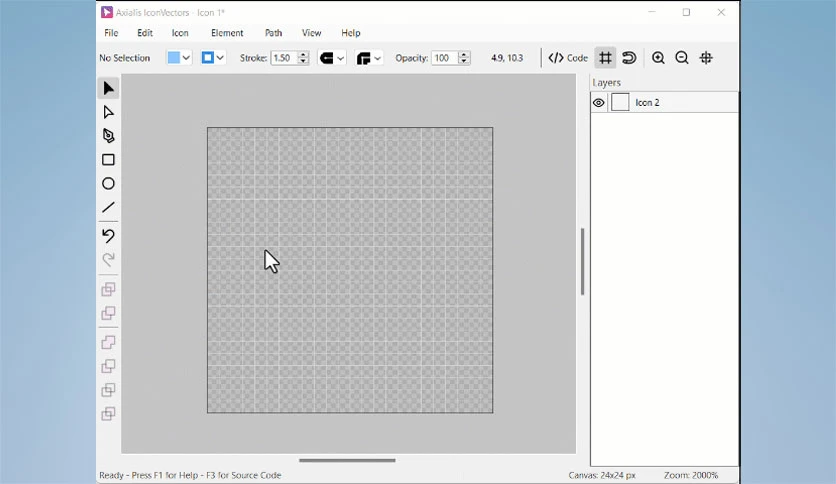
Task: Click the Zoom: 2000% status text
Action: pyautogui.click(x=691, y=475)
